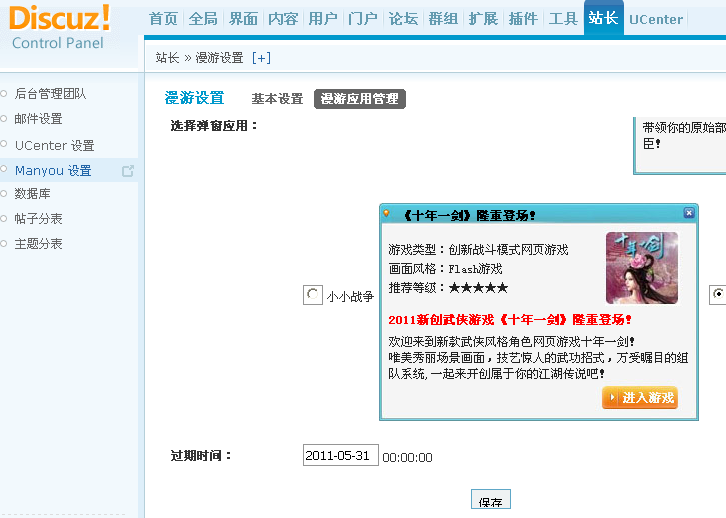Open 数据库 in sidebar
This screenshot has width=726, height=518.
coord(32,193)
